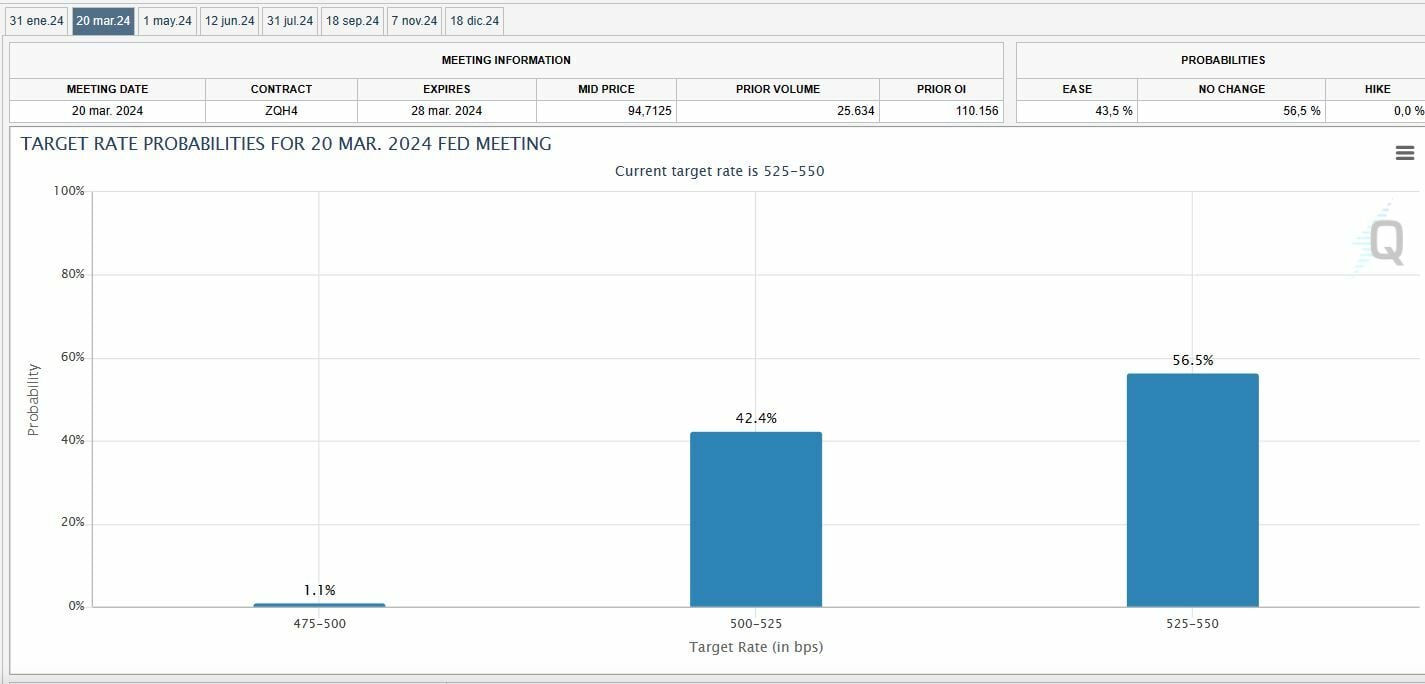Click the 28 mar. 2024 expiry cell
The image size is (1425, 684).
pos(446,111)
